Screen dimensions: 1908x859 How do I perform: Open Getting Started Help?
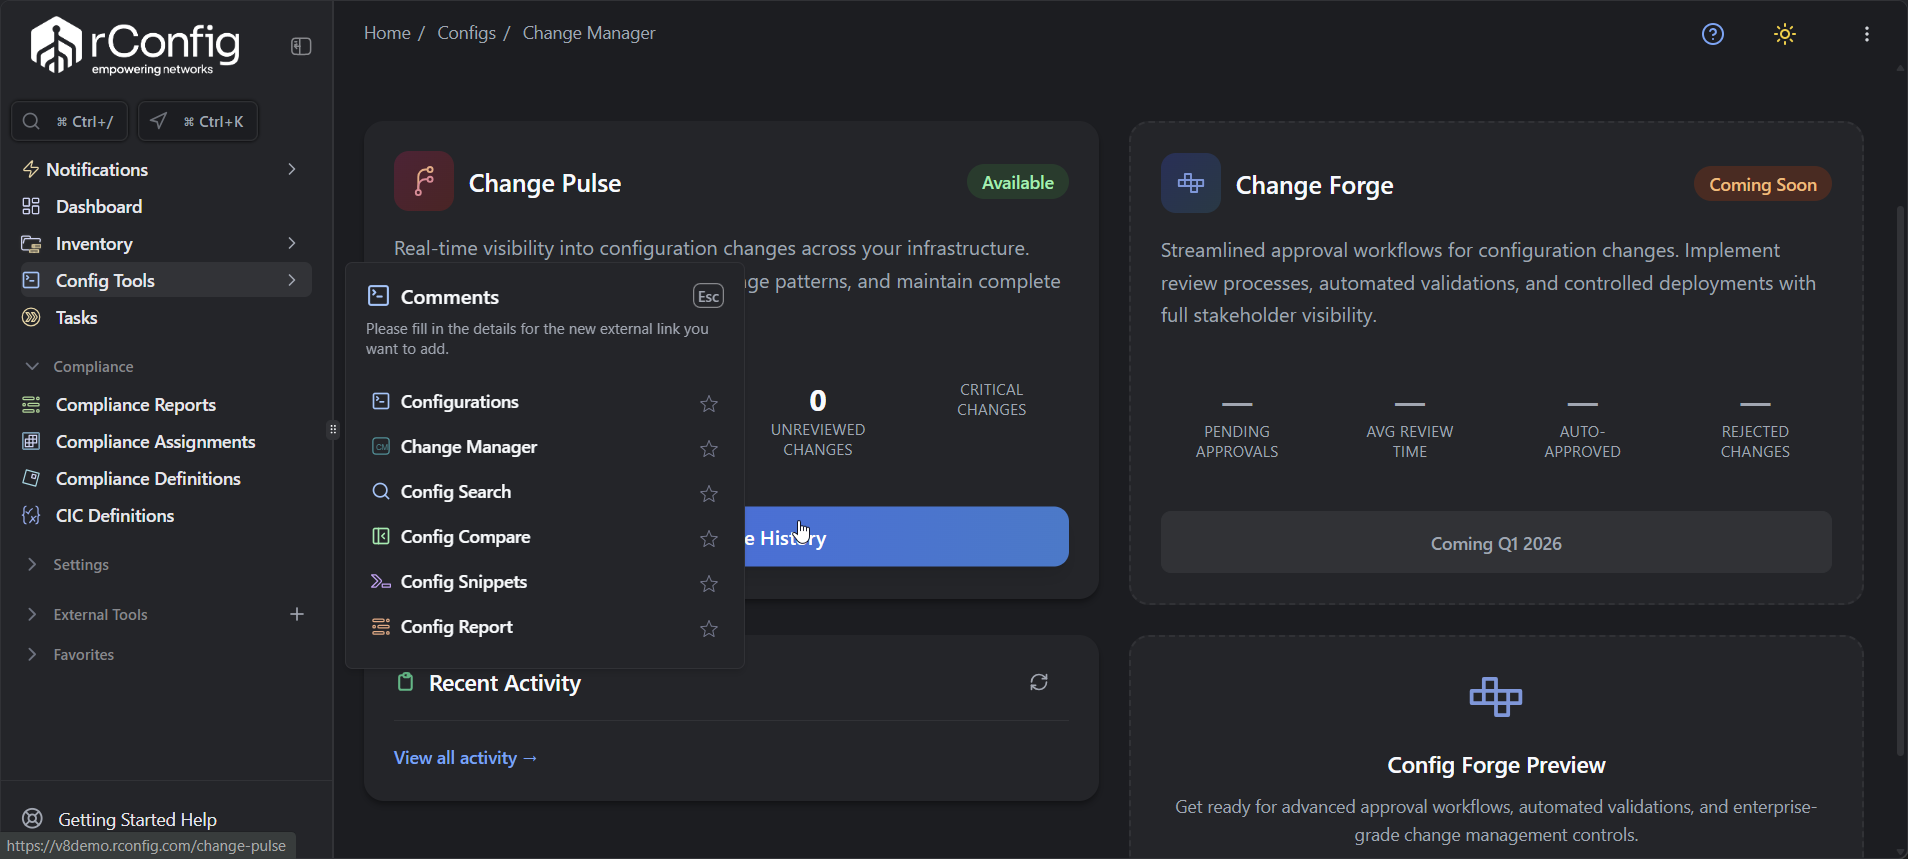tap(137, 819)
